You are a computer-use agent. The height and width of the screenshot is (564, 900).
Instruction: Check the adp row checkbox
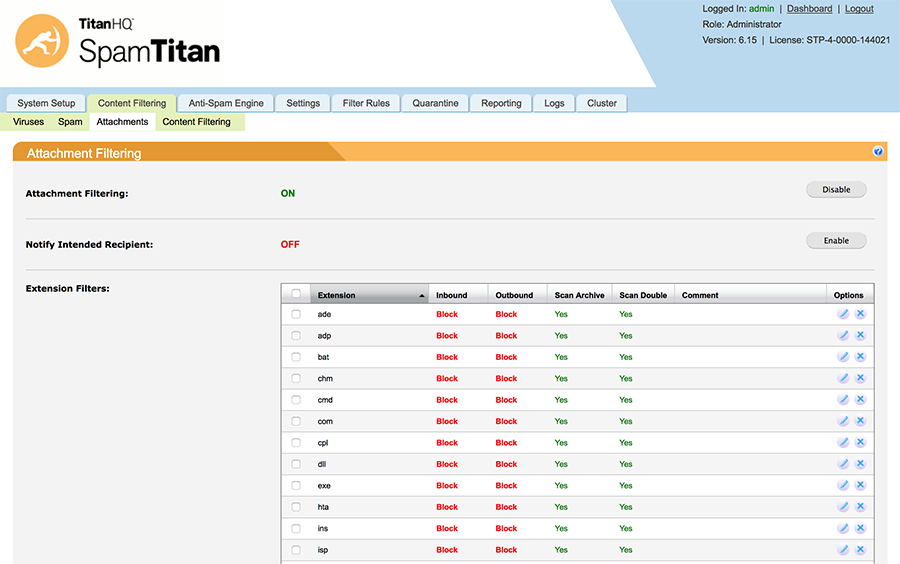click(296, 335)
